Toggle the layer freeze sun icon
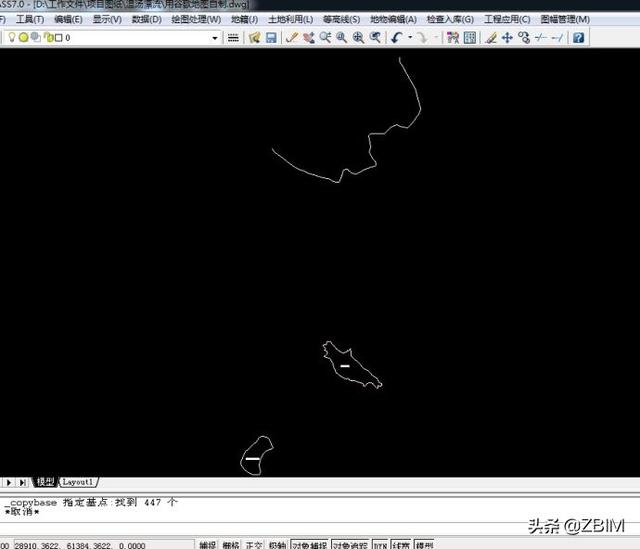 [x=24, y=38]
